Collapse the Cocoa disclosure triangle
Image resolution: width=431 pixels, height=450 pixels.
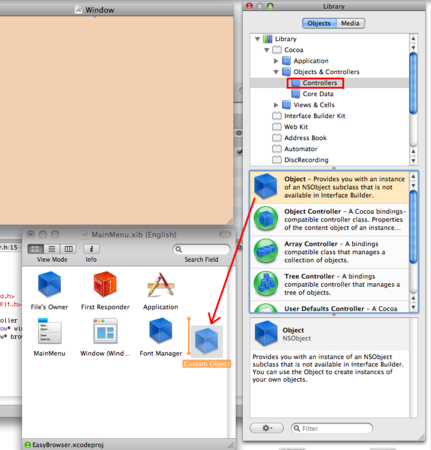click(267, 50)
